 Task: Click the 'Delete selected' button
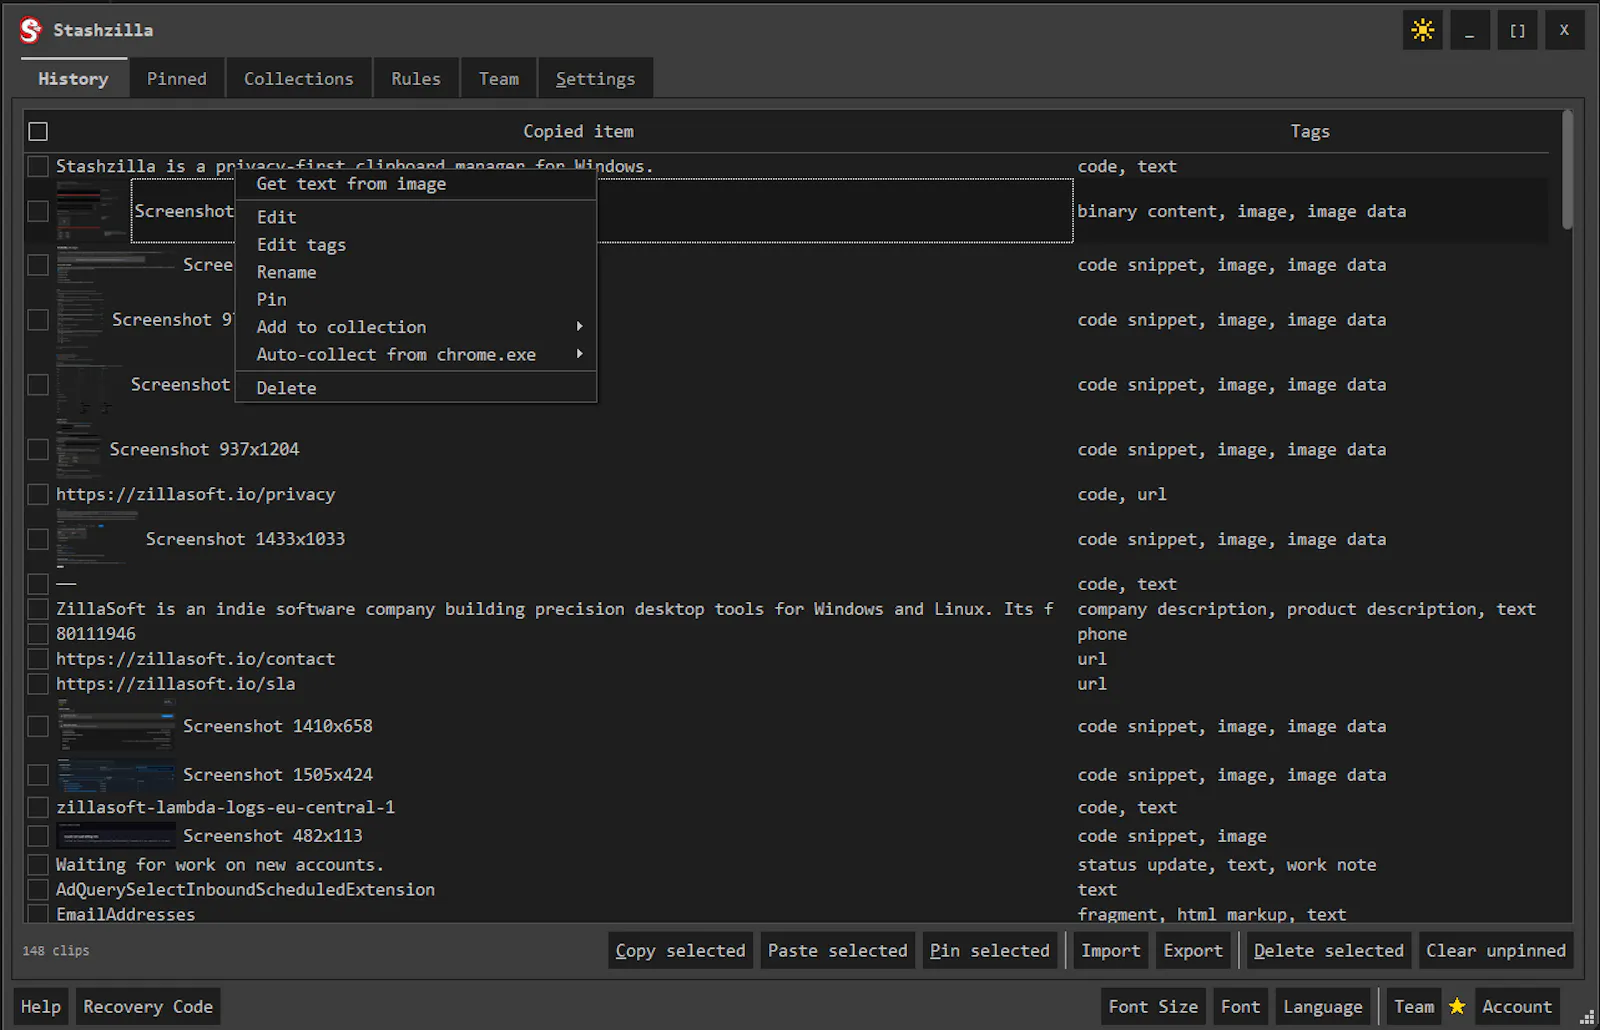point(1329,950)
